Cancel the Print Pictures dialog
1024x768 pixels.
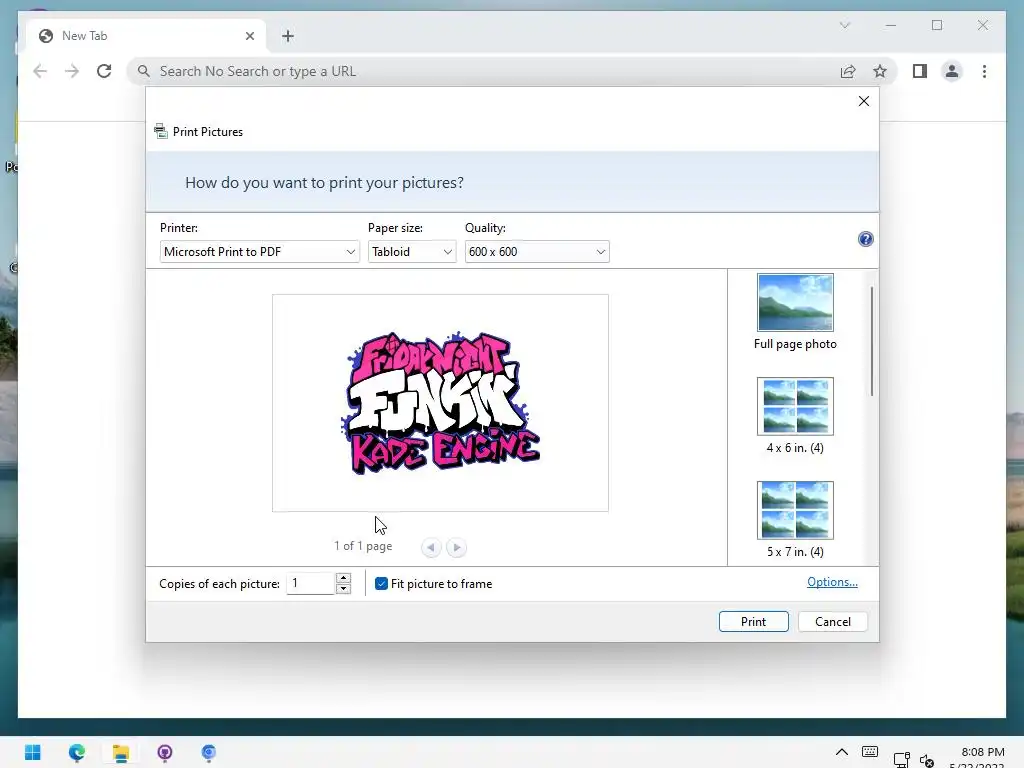pos(833,622)
